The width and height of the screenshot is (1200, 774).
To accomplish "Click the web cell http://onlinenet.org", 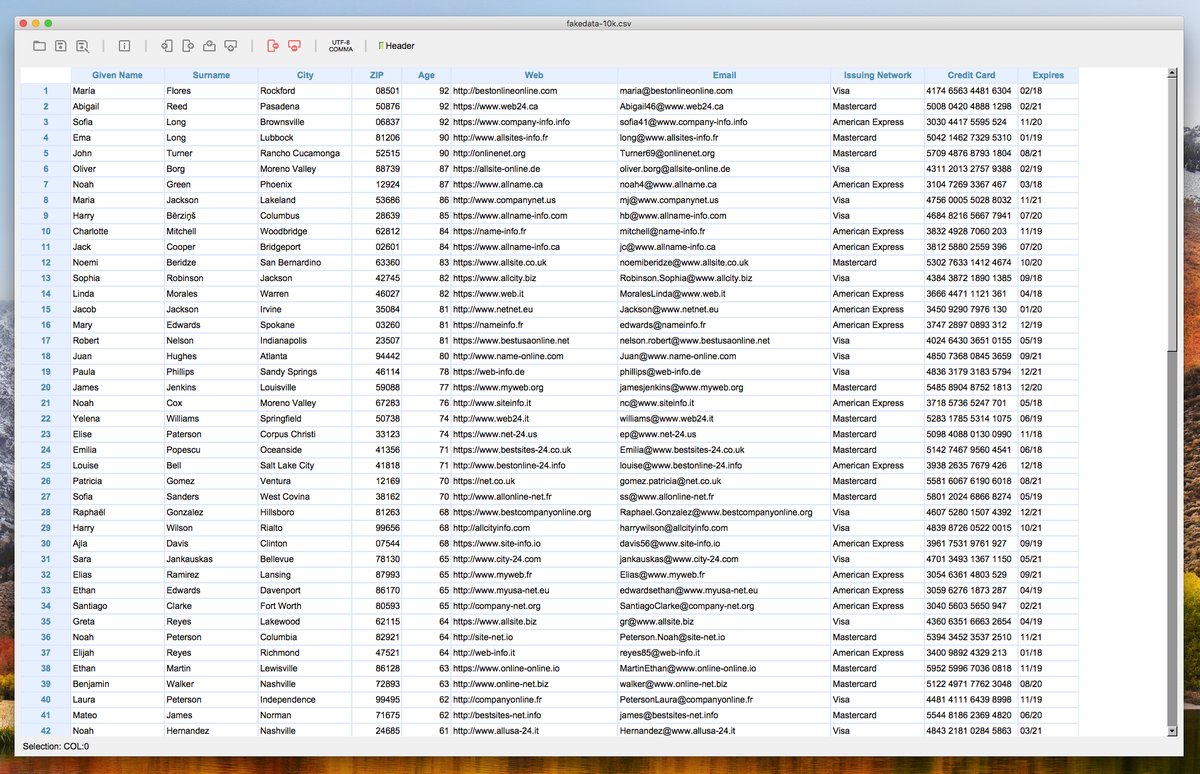I will pyautogui.click(x=534, y=153).
